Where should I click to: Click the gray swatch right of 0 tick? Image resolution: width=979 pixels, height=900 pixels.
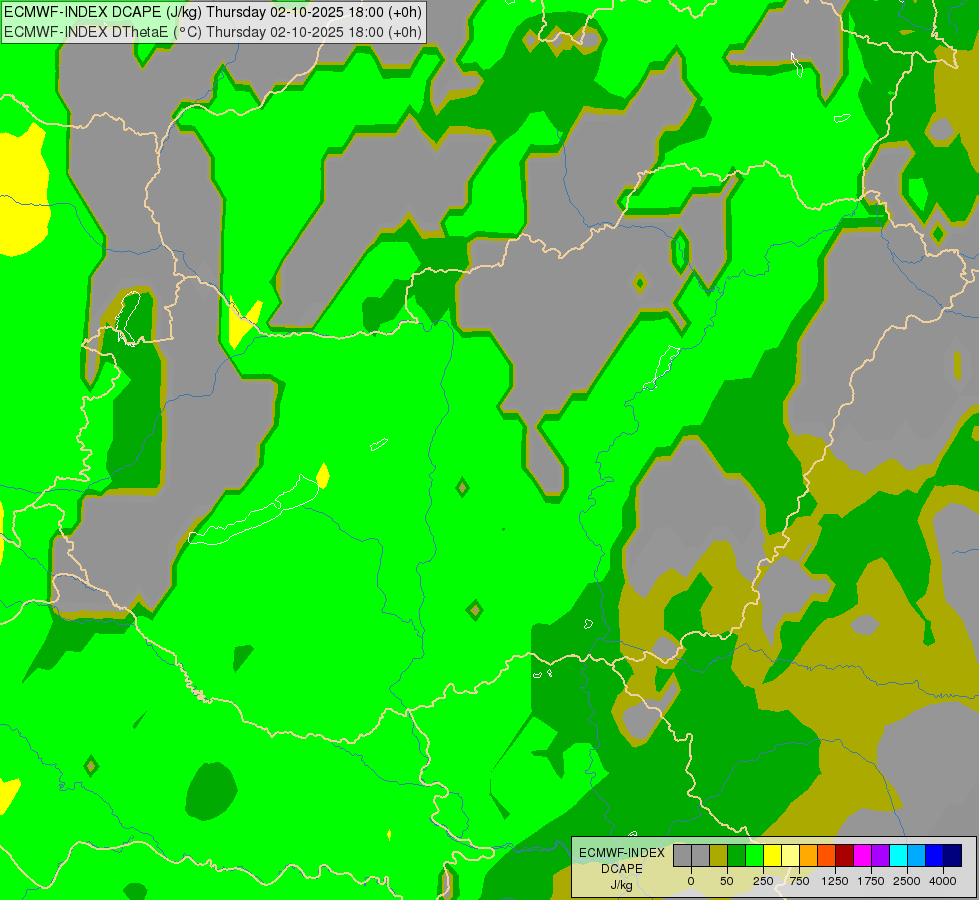coord(701,855)
